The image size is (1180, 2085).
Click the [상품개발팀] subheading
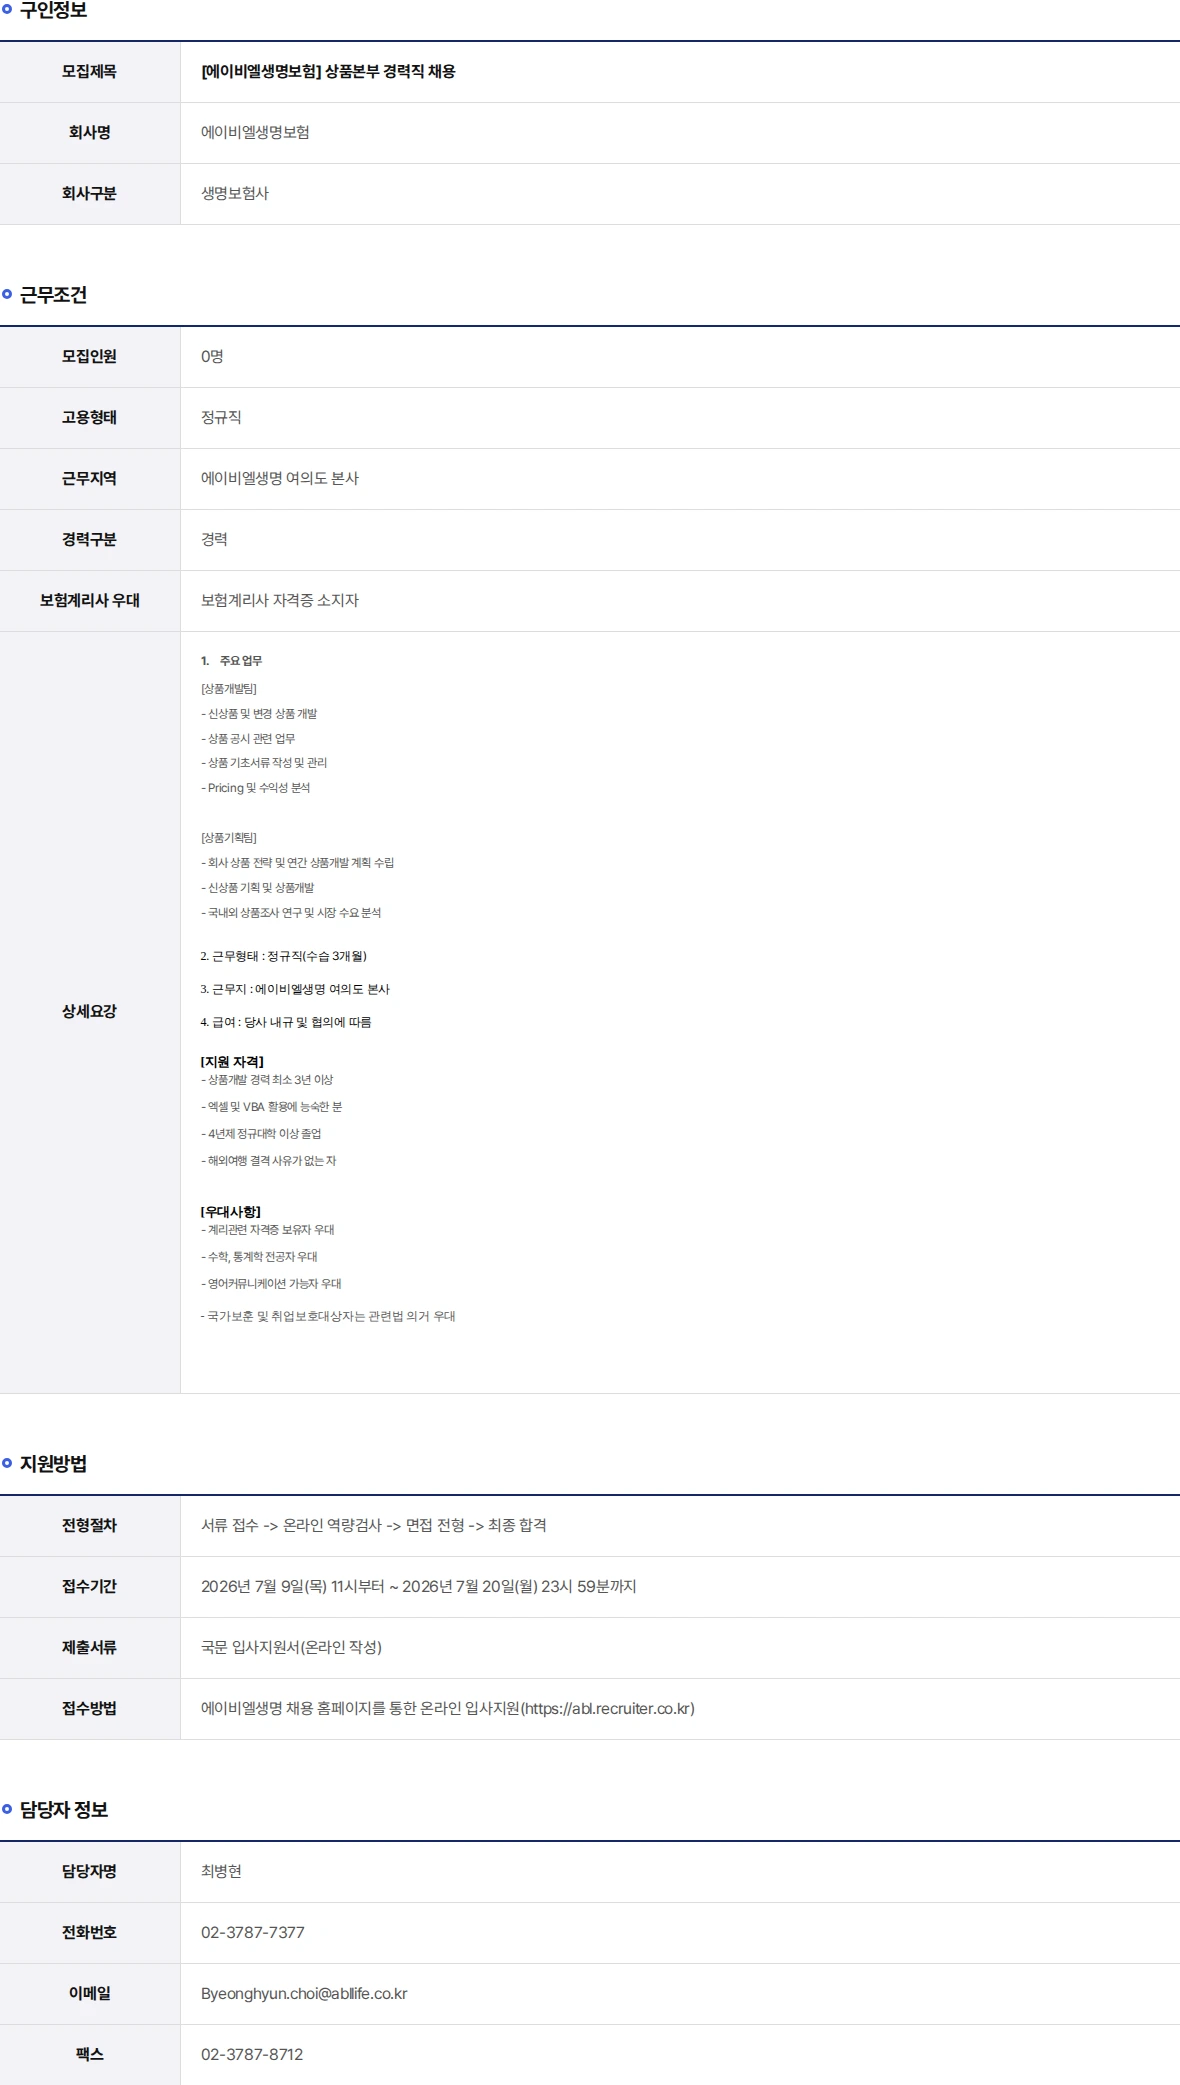coord(229,689)
